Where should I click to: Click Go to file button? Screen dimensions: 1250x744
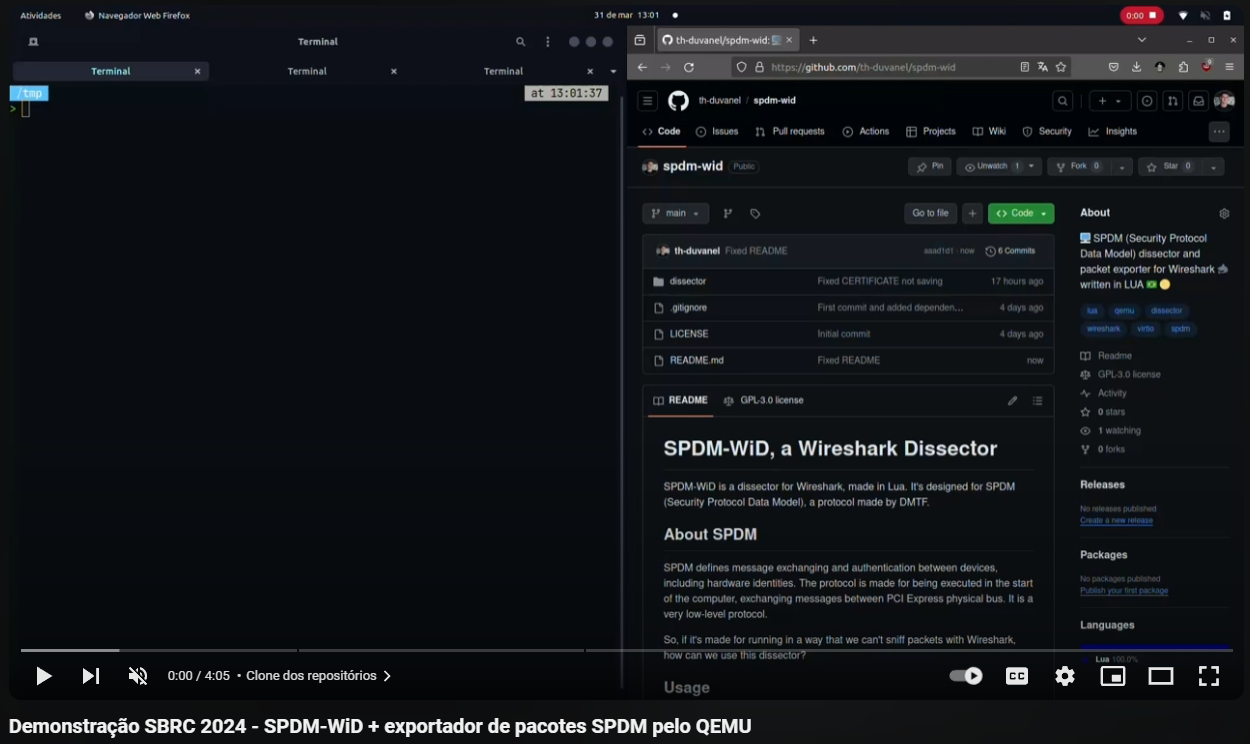point(930,213)
